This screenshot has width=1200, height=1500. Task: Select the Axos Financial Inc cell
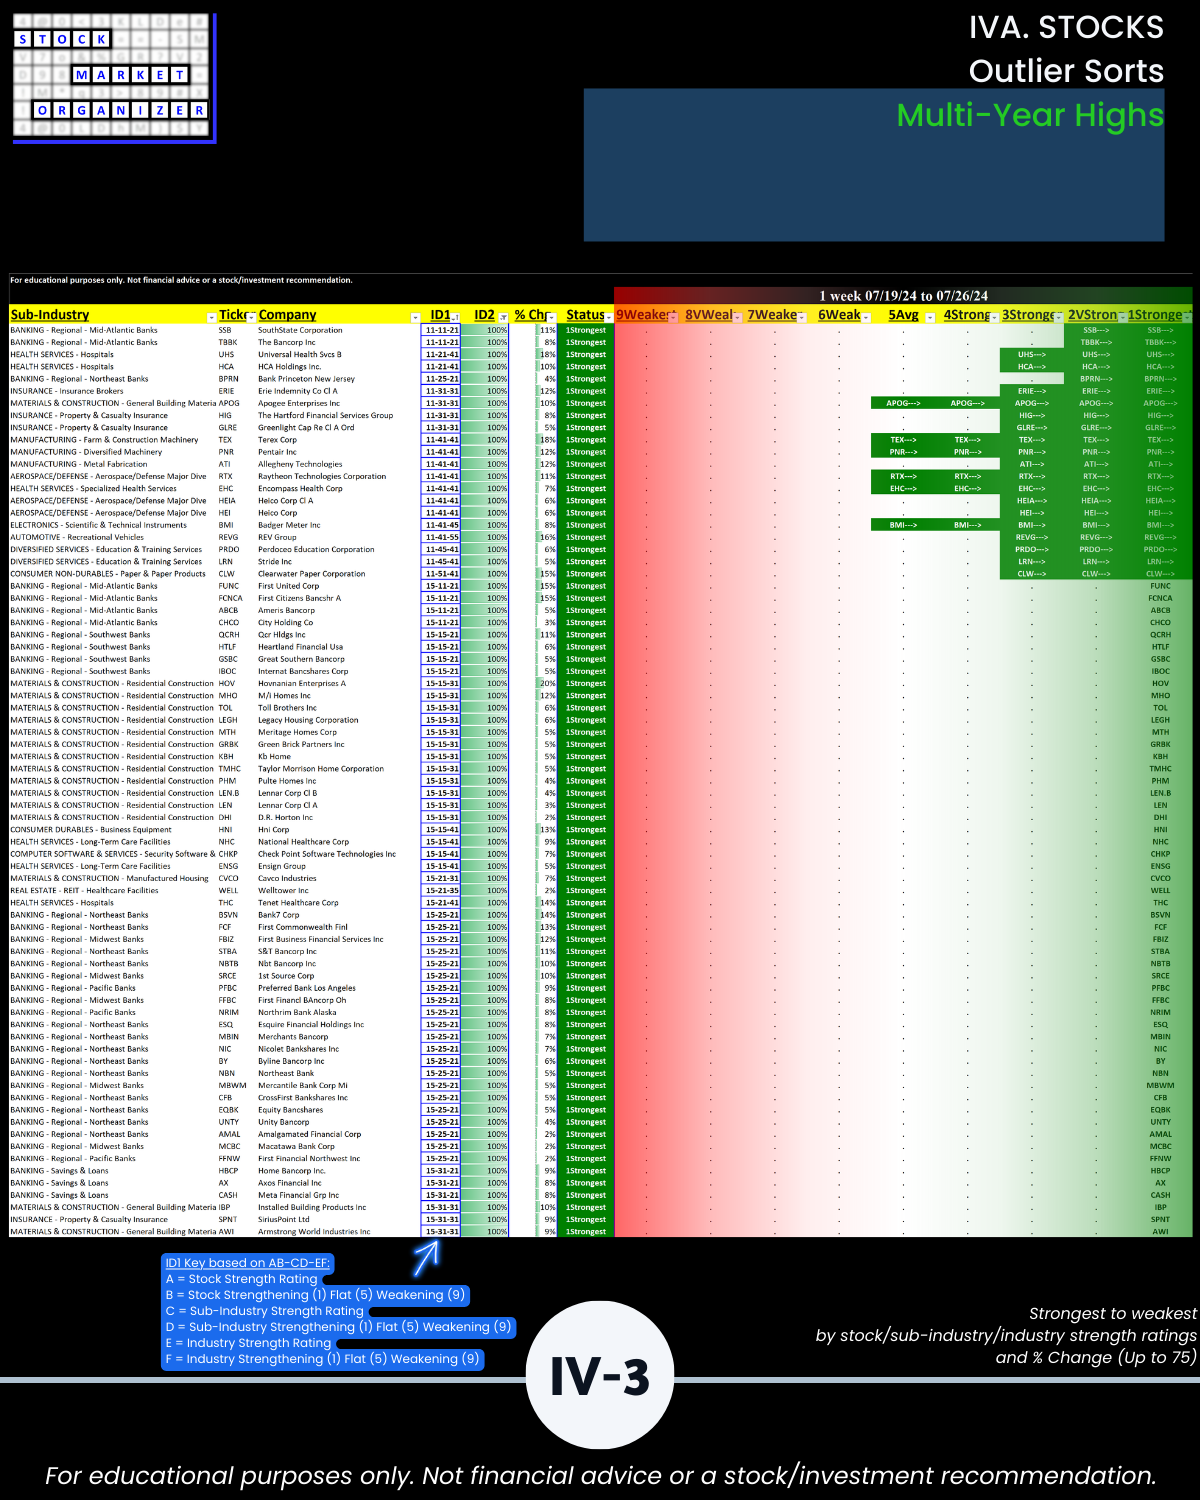[x=338, y=1183]
